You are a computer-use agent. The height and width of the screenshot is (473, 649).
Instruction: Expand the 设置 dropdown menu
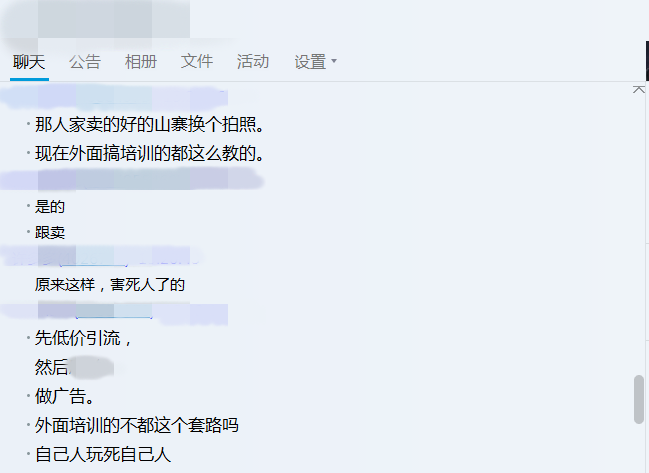(315, 62)
